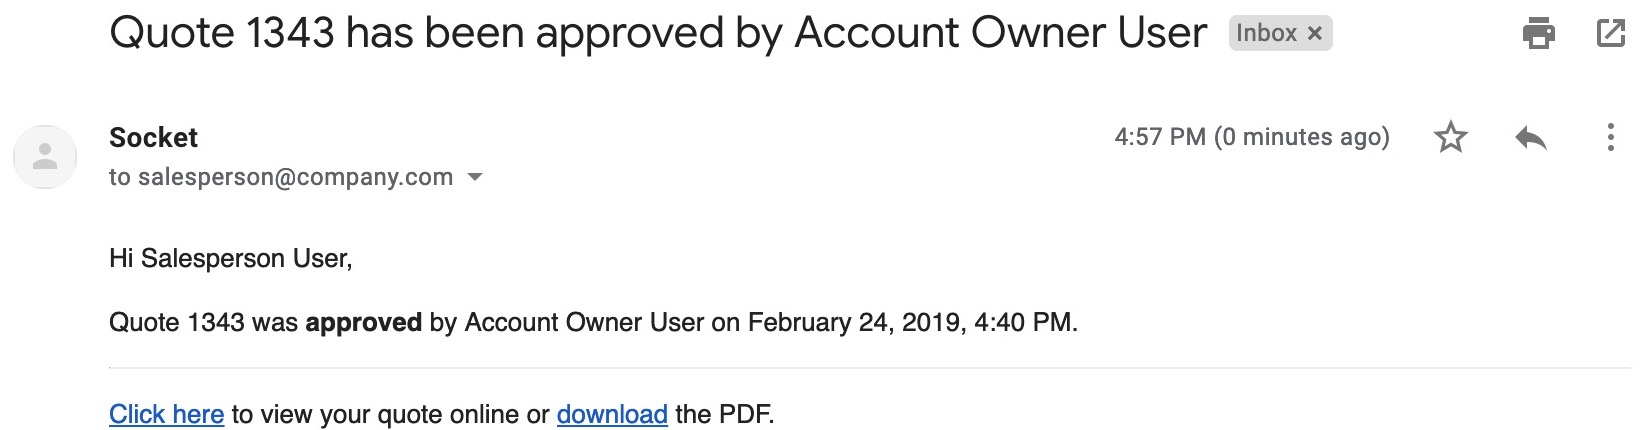Image resolution: width=1644 pixels, height=430 pixels.
Task: Follow the download PDF link
Action: click(x=612, y=414)
